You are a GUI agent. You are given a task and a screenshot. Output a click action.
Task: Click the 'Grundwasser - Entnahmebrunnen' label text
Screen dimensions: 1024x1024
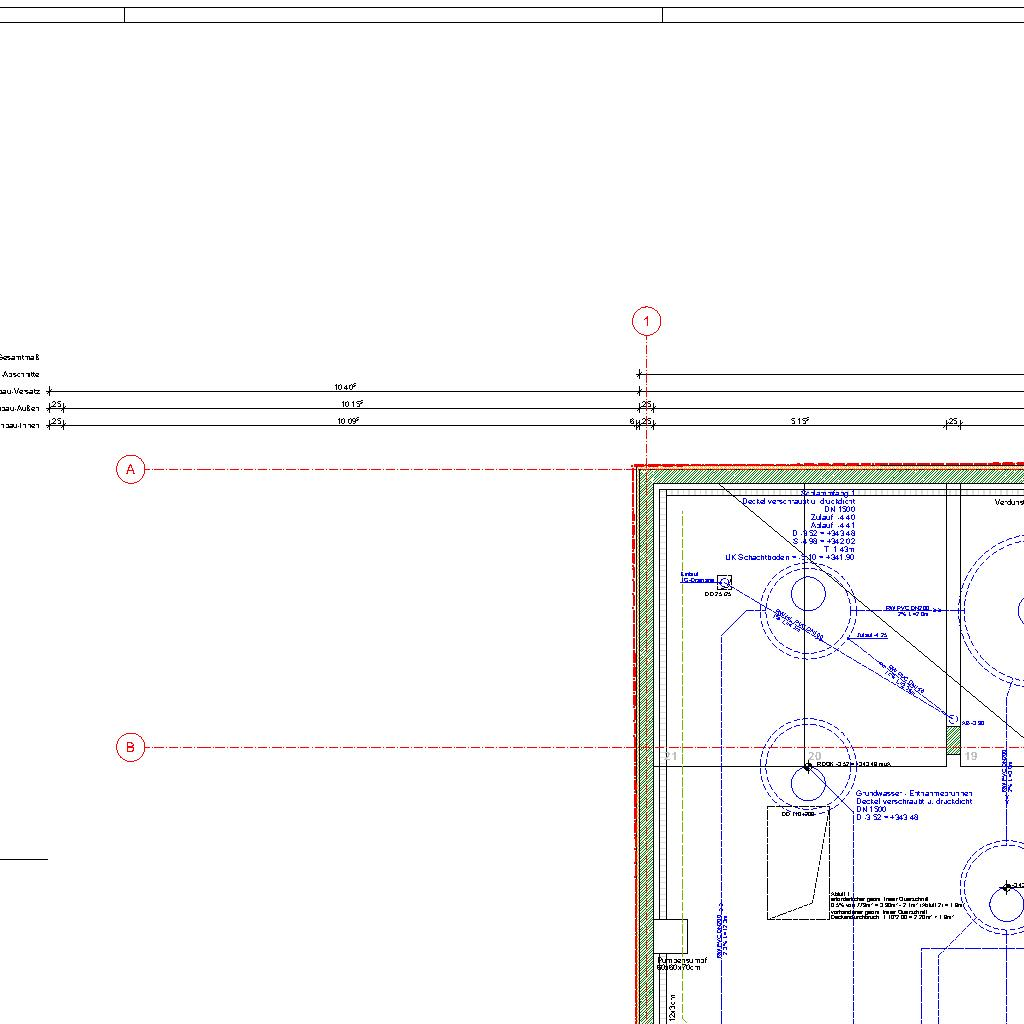tap(913, 793)
